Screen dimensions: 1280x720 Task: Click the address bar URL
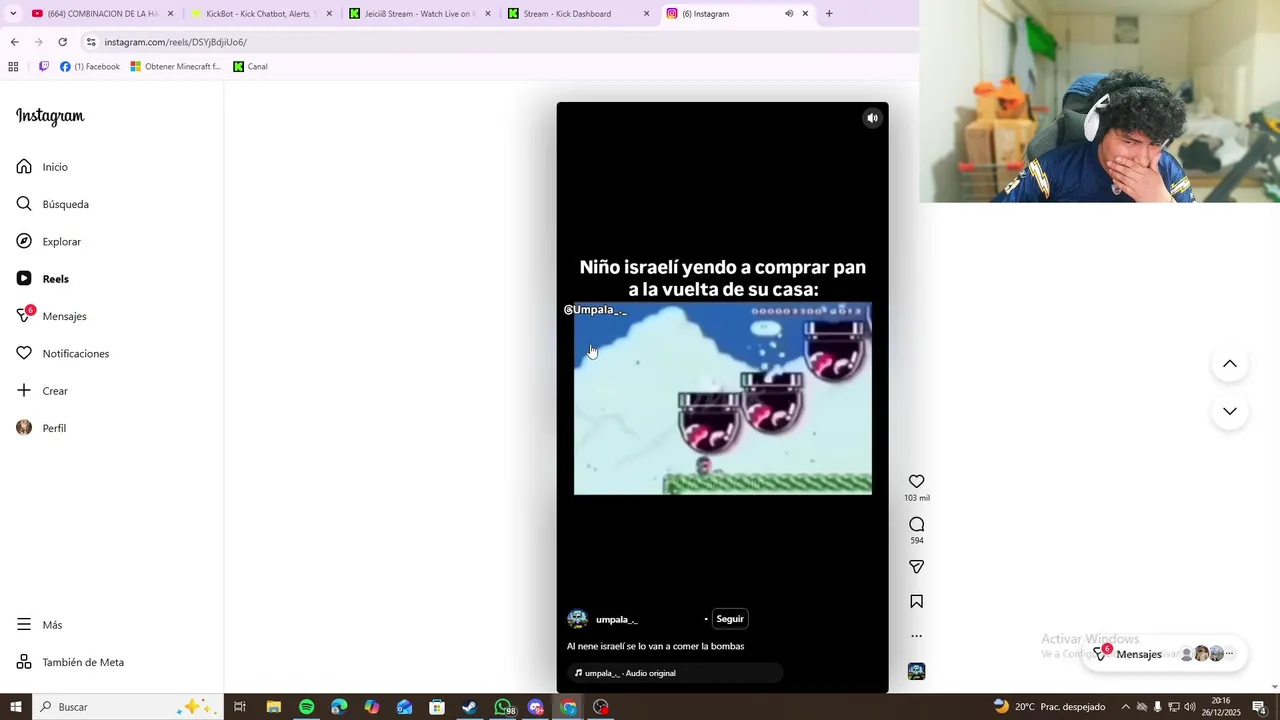[x=176, y=42]
